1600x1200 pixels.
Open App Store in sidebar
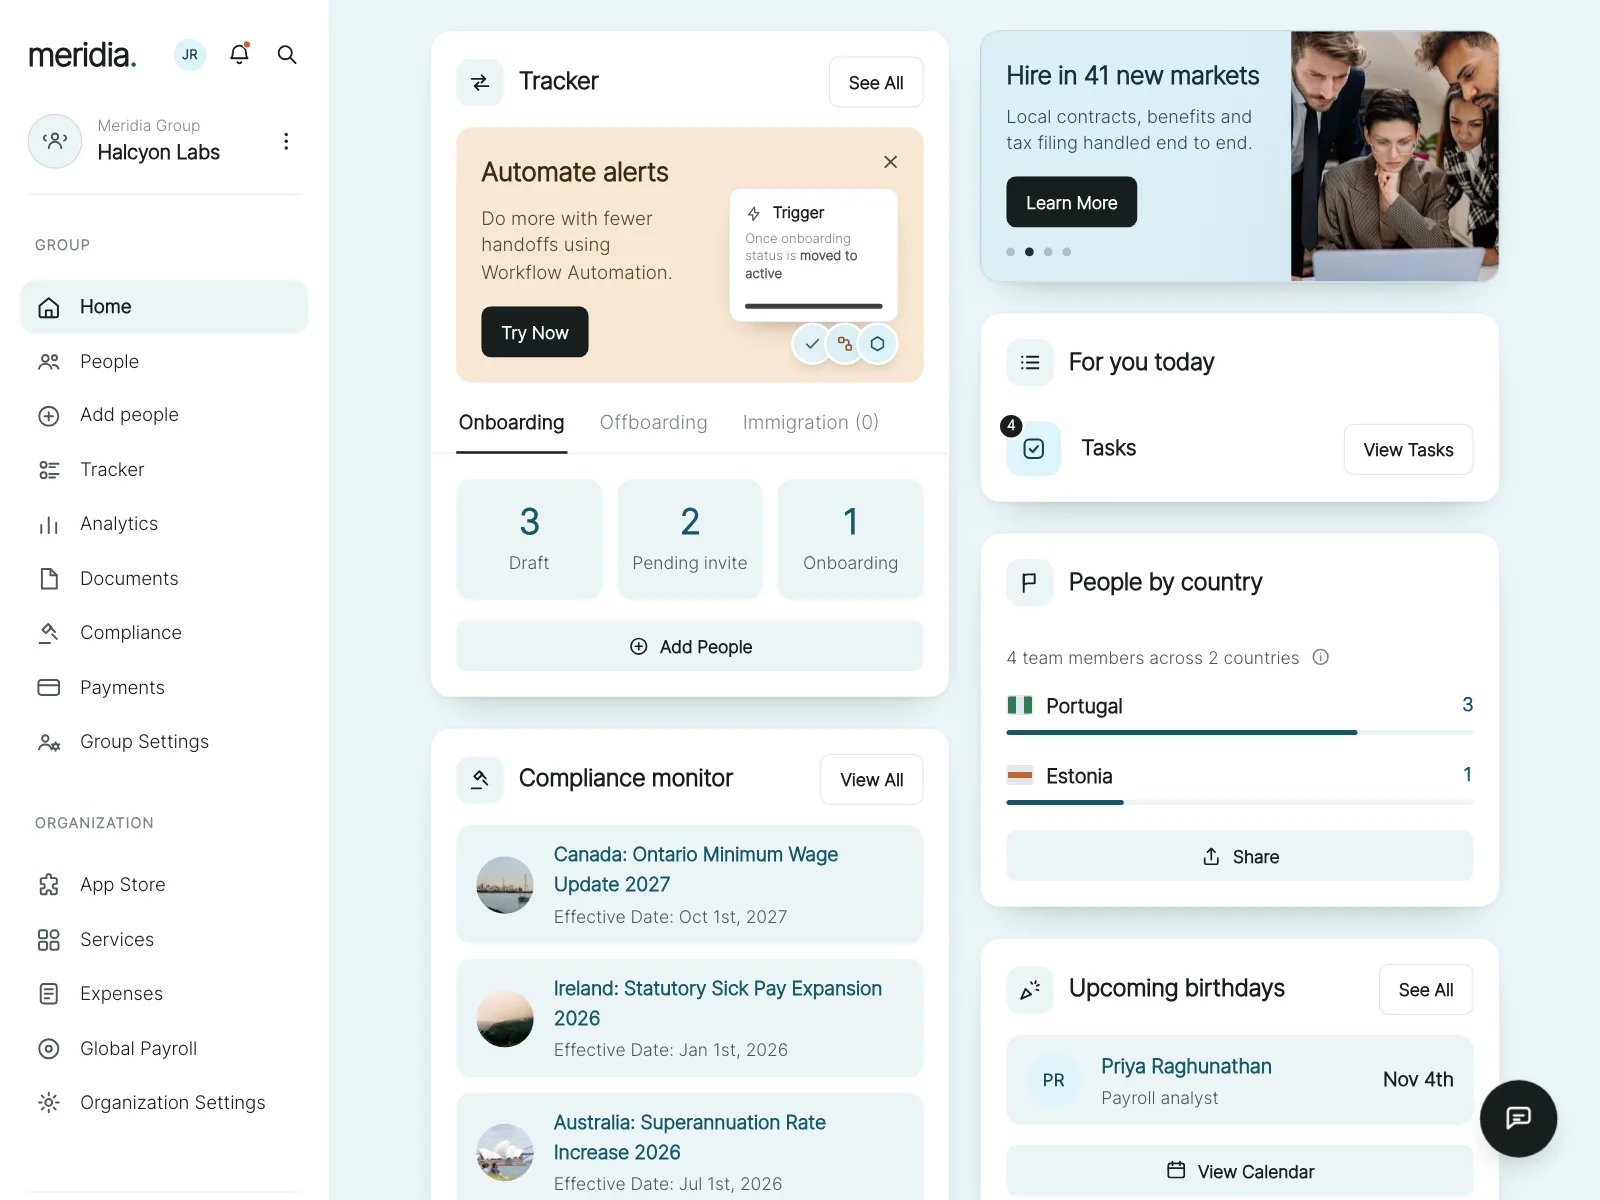pyautogui.click(x=164, y=885)
